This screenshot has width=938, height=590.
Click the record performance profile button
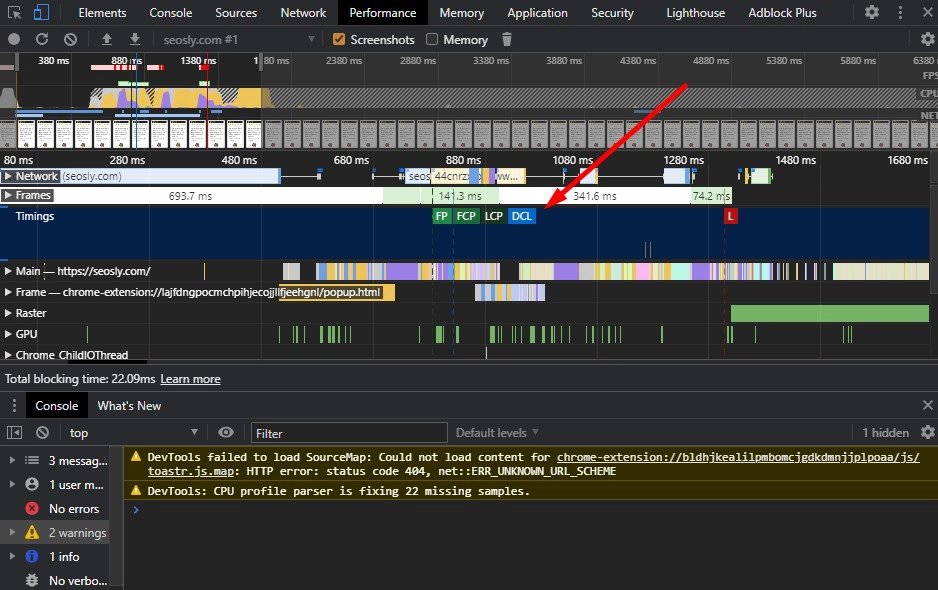click(x=14, y=39)
